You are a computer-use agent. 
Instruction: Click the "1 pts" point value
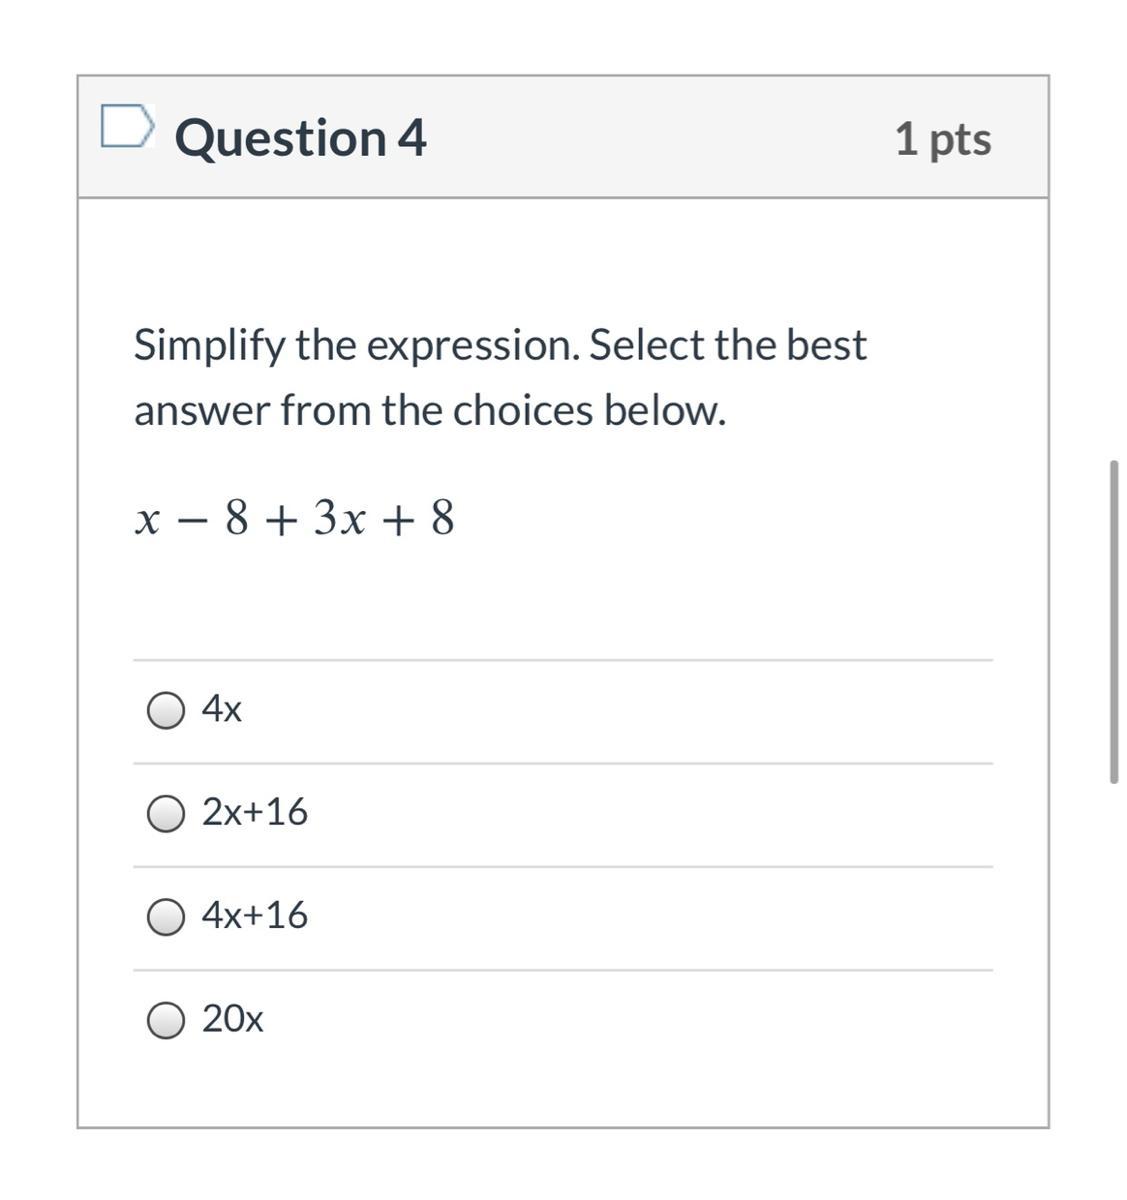[943, 139]
